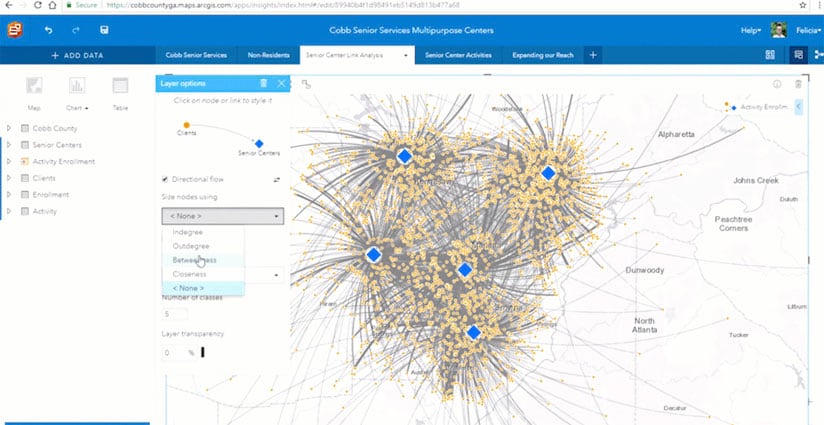Toggle Directional flow checkbox
Screen dimensions: 824x425
click(x=165, y=179)
